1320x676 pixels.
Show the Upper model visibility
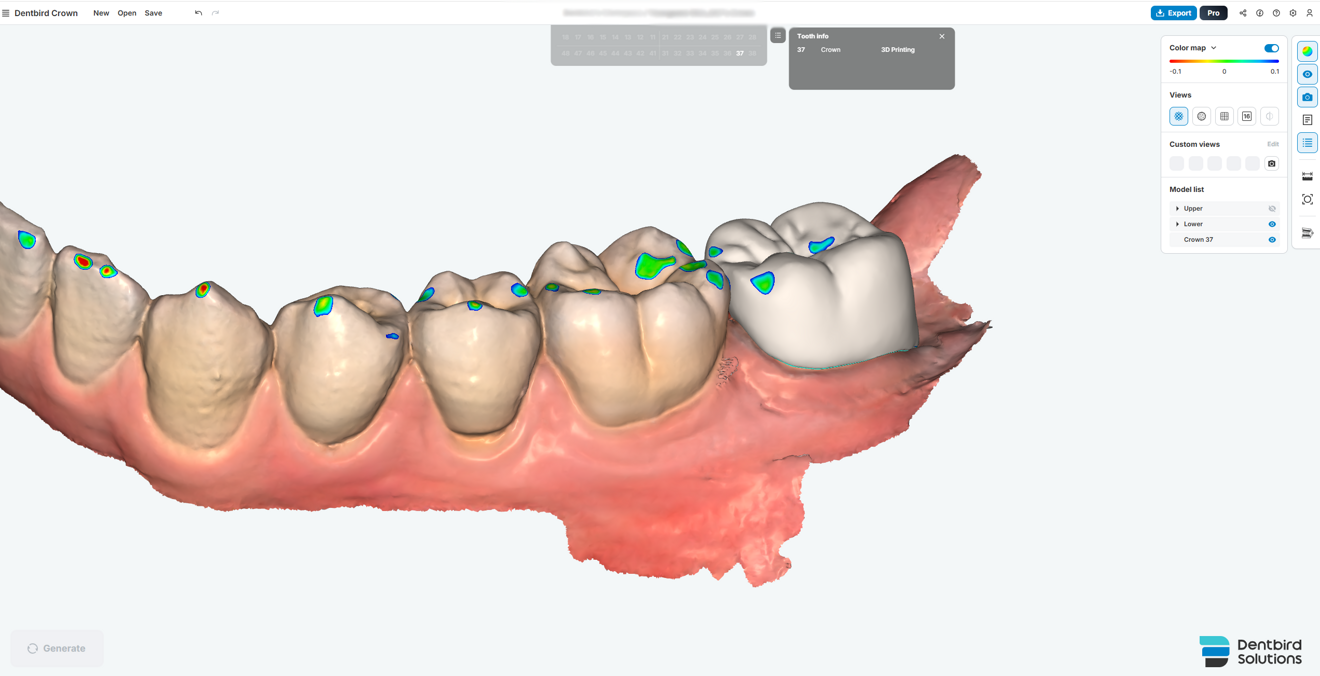[1271, 208]
